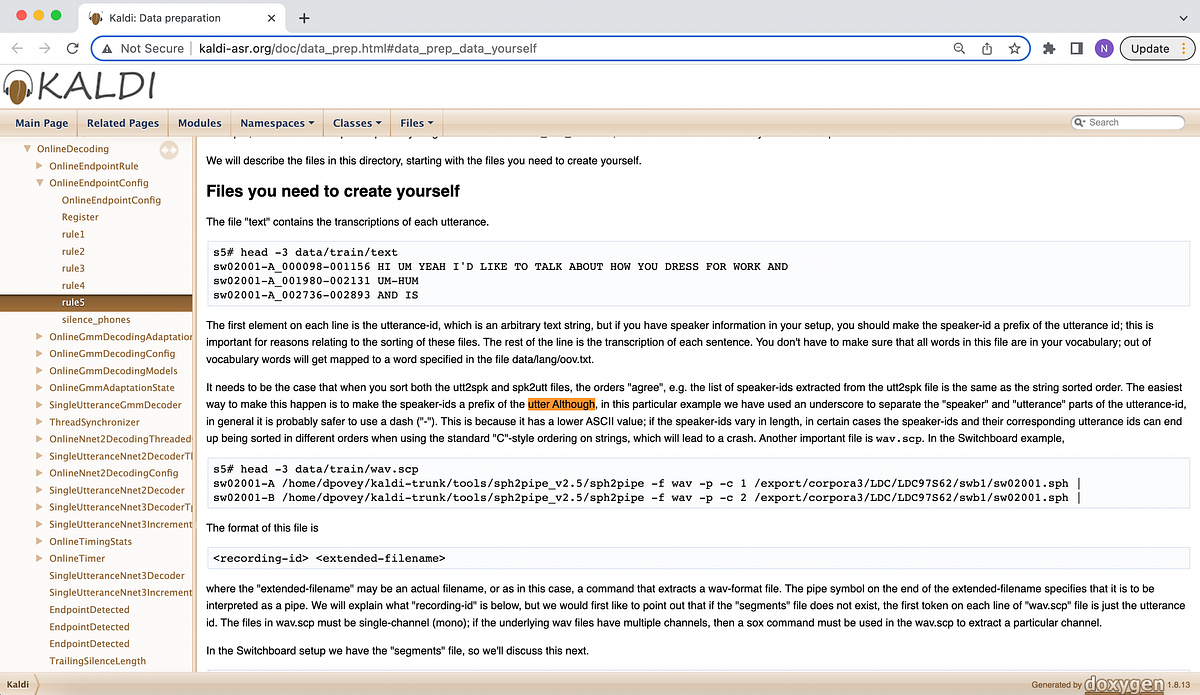1200x695 pixels.
Task: Open the Chrome side panel icon
Action: pos(1076,48)
